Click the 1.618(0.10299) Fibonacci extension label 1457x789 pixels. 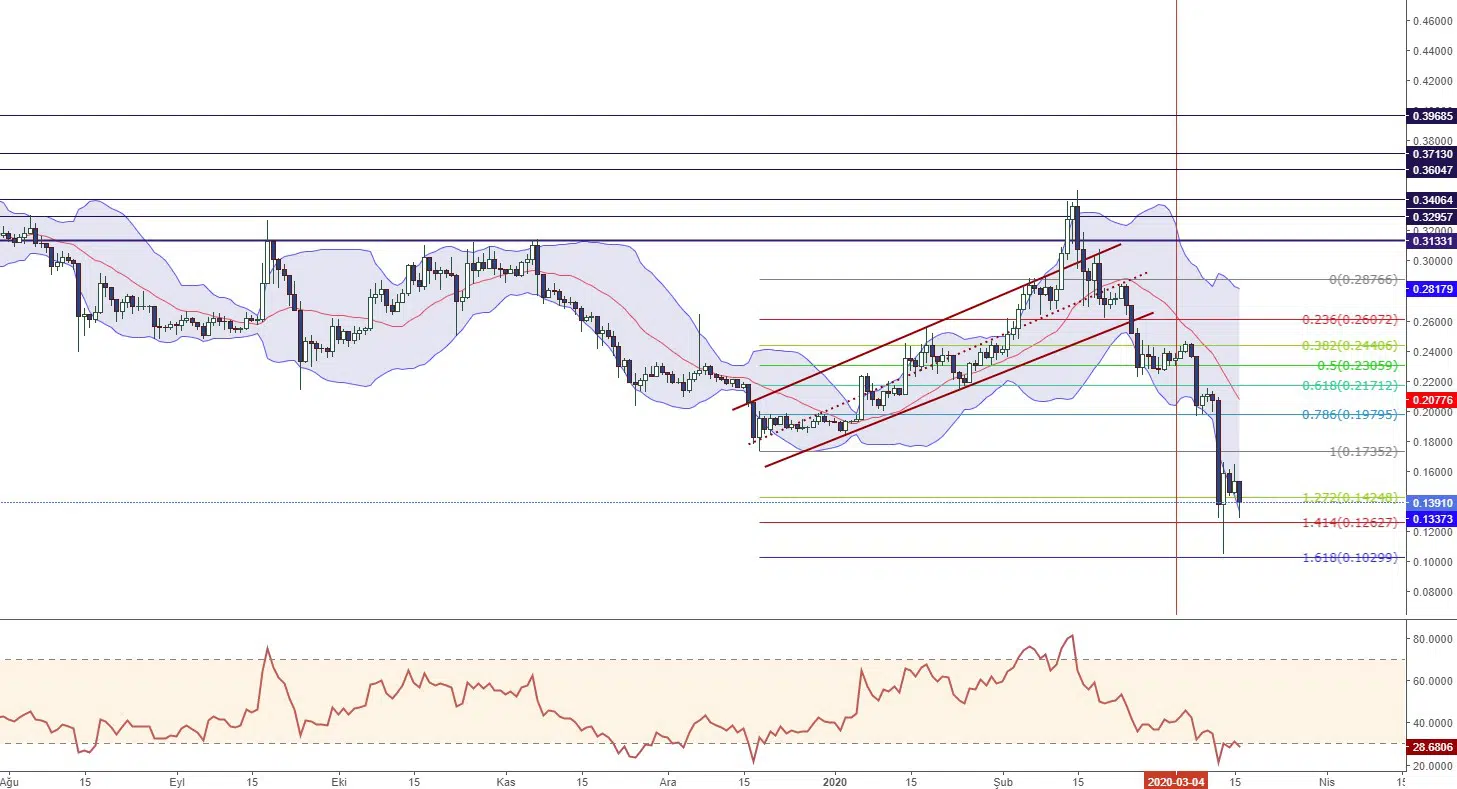point(1349,557)
